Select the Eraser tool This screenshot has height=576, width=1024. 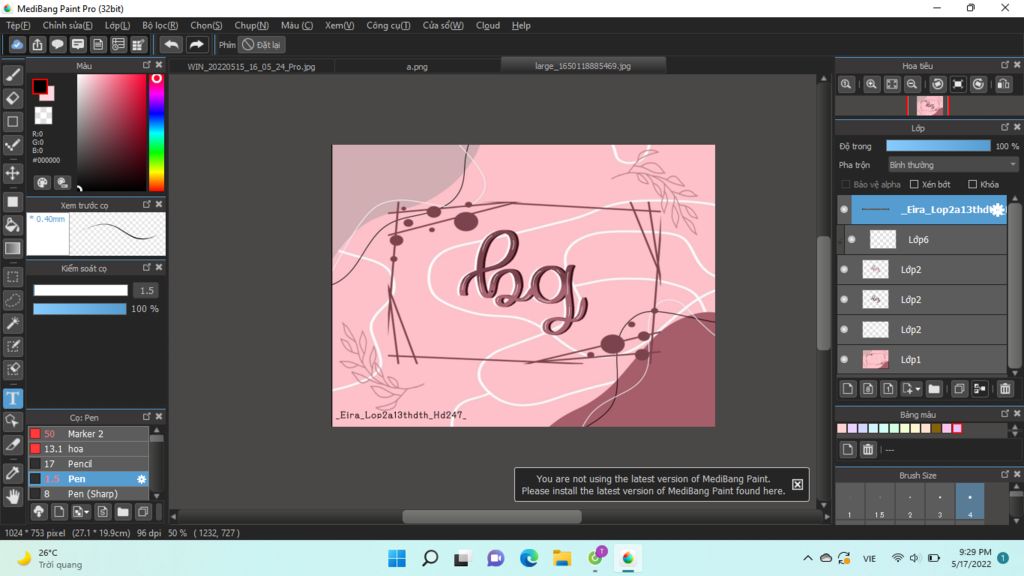12,99
